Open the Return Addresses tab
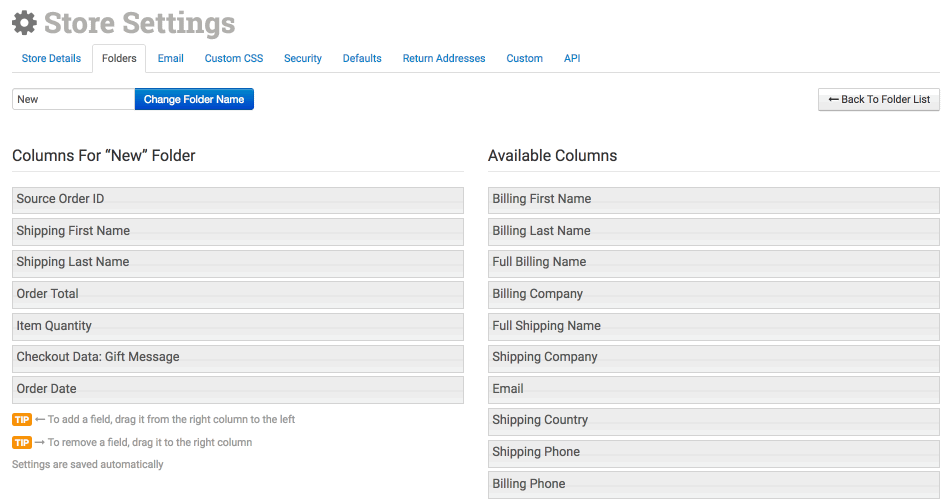949x499 pixels. pyautogui.click(x=444, y=59)
